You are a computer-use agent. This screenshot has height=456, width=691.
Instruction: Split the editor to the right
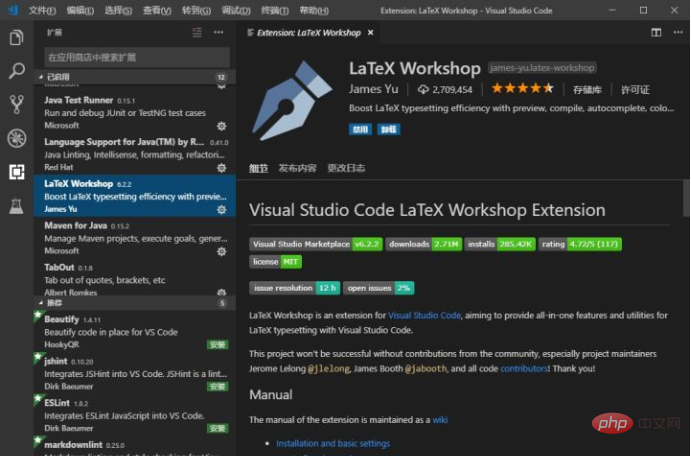point(657,33)
